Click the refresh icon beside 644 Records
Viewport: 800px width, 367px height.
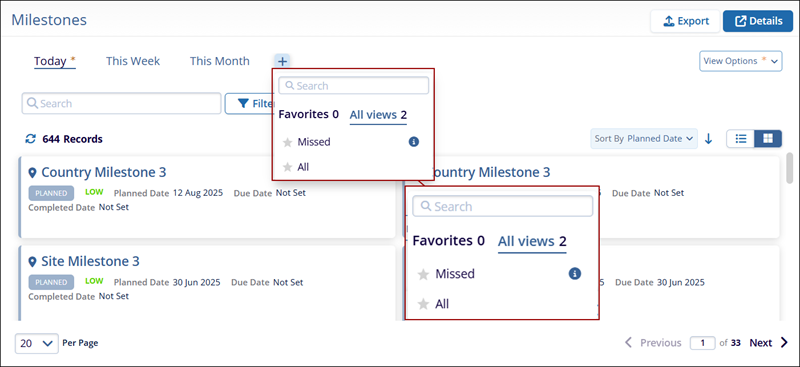tap(31, 139)
